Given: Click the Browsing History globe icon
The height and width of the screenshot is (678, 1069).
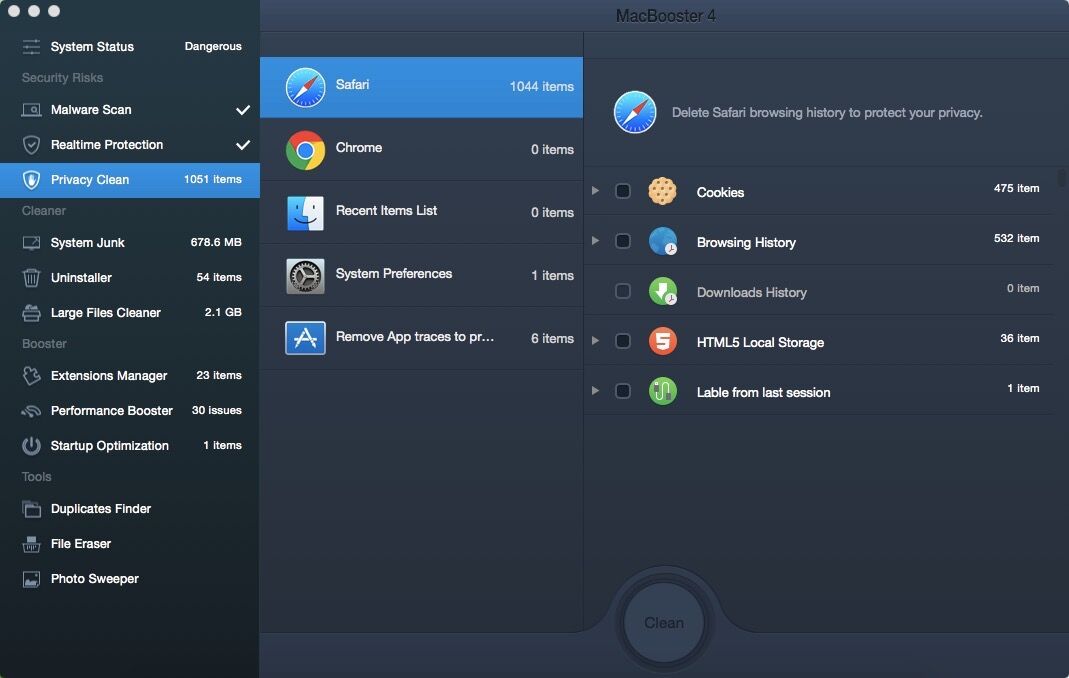Looking at the screenshot, I should tap(662, 241).
